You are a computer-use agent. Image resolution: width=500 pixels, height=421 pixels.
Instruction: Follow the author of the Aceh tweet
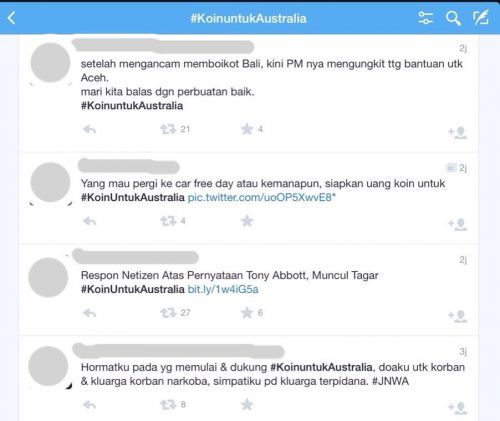(x=457, y=132)
